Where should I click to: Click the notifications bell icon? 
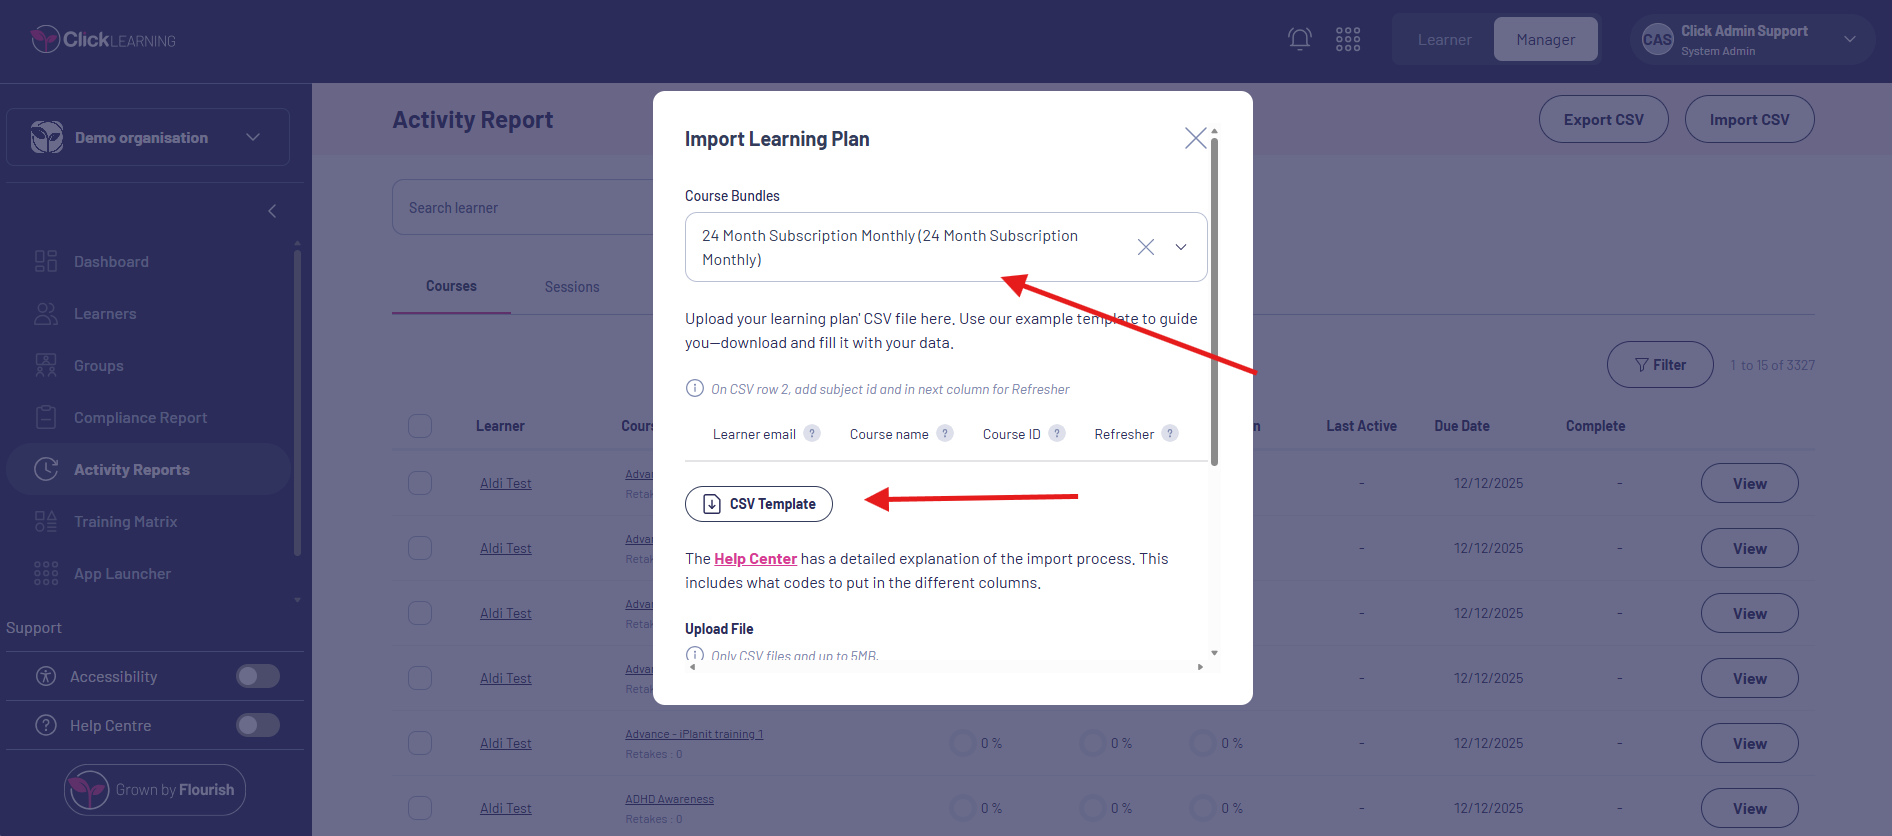pos(1299,39)
